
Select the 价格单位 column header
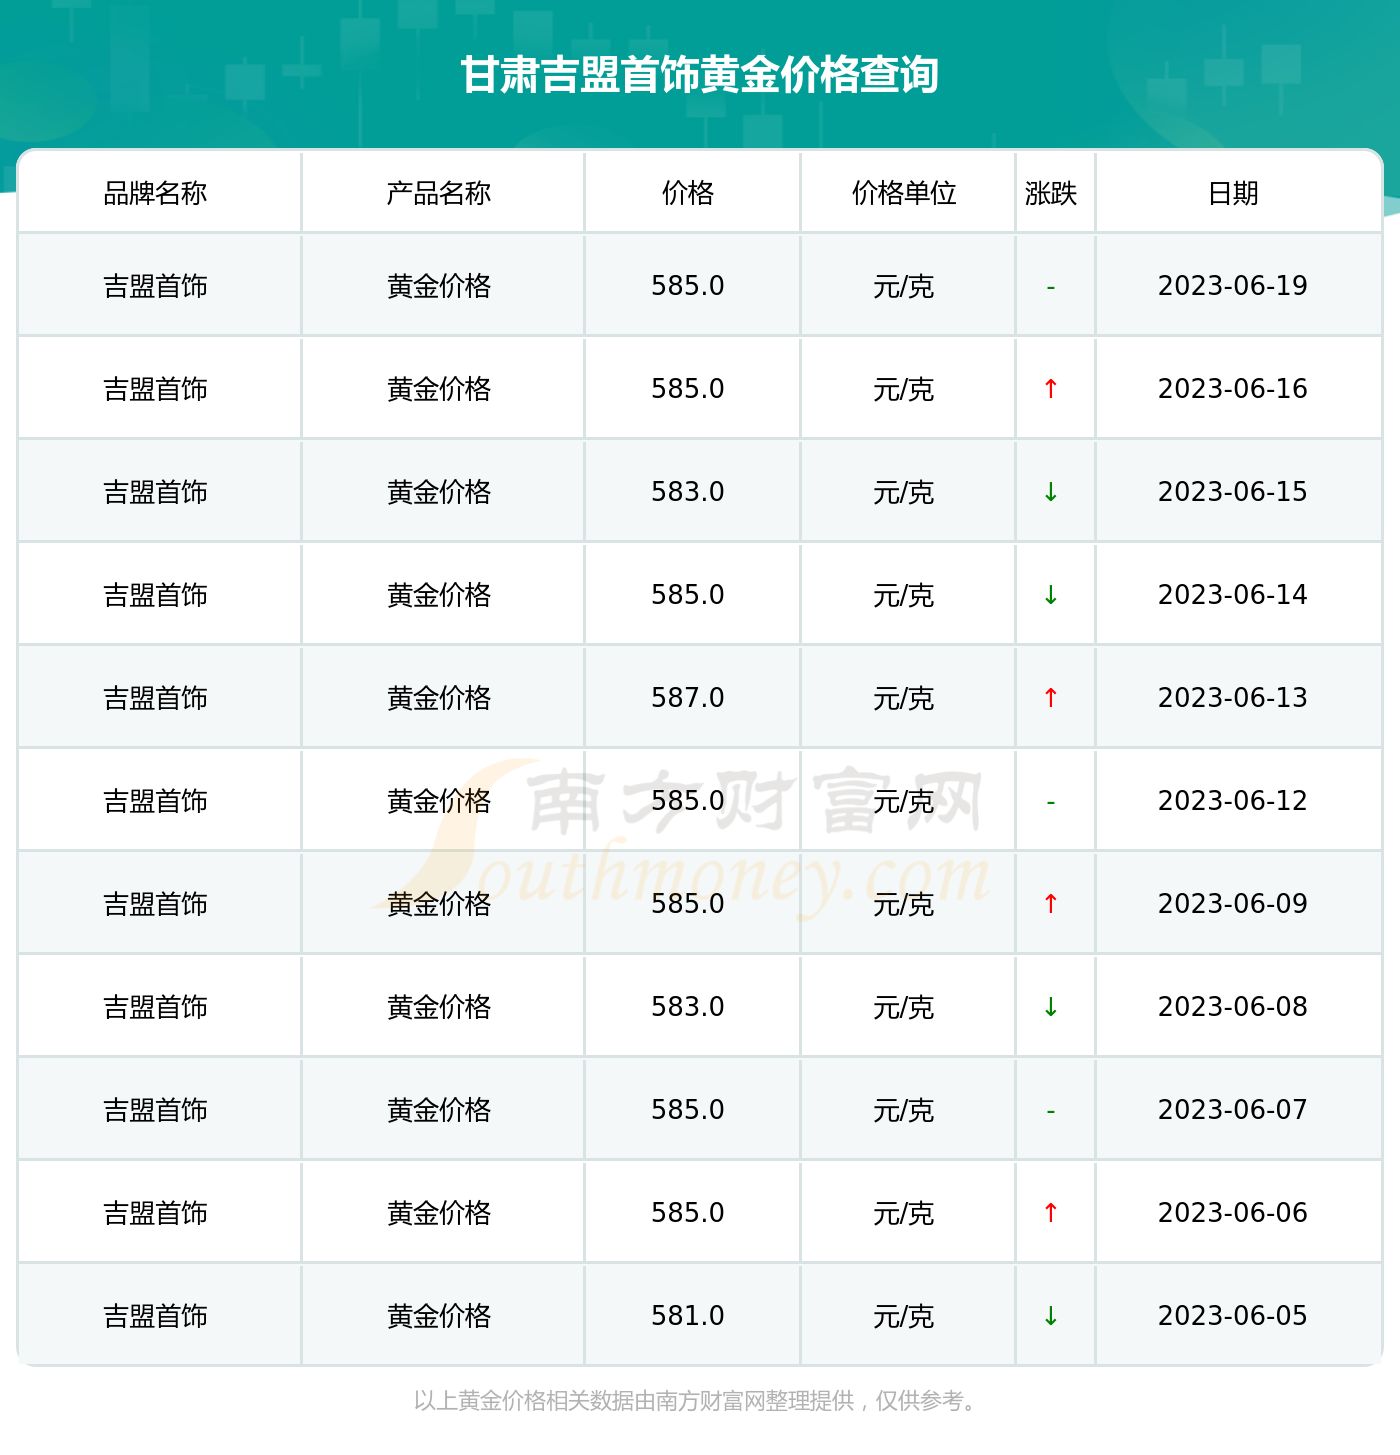(x=904, y=193)
